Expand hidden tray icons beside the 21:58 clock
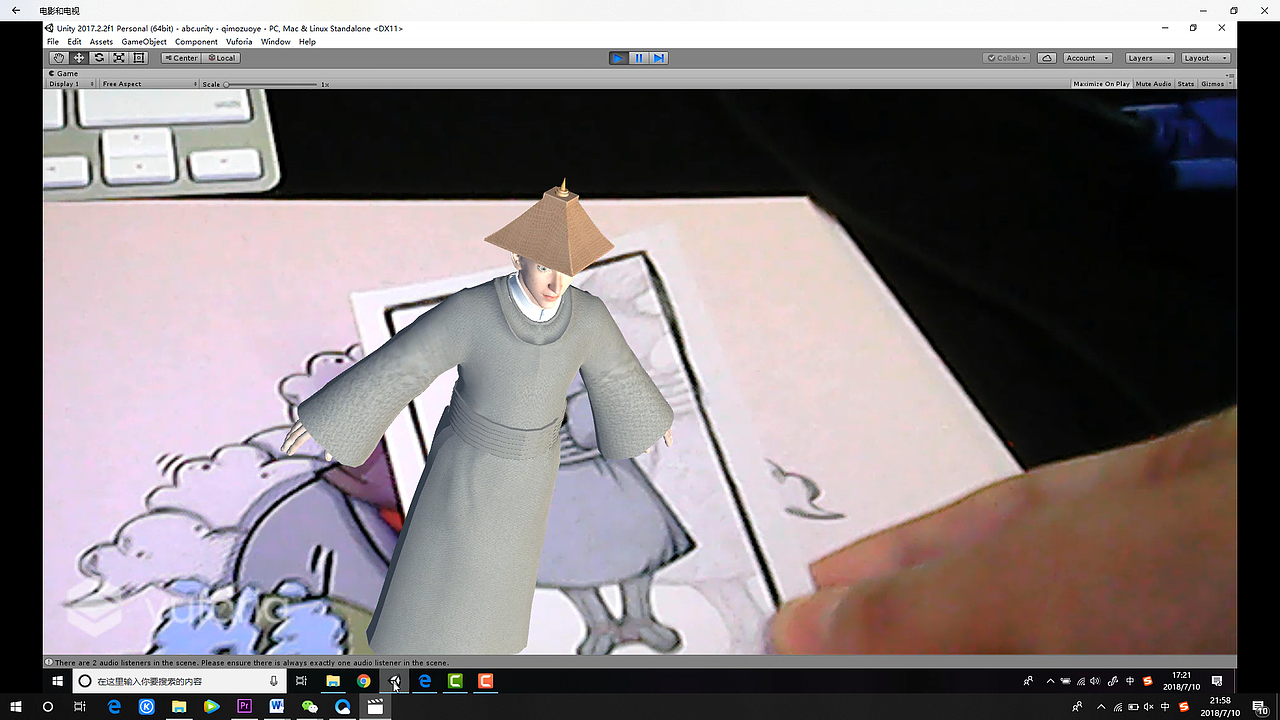Viewport: 1280px width, 720px height. coord(1101,707)
